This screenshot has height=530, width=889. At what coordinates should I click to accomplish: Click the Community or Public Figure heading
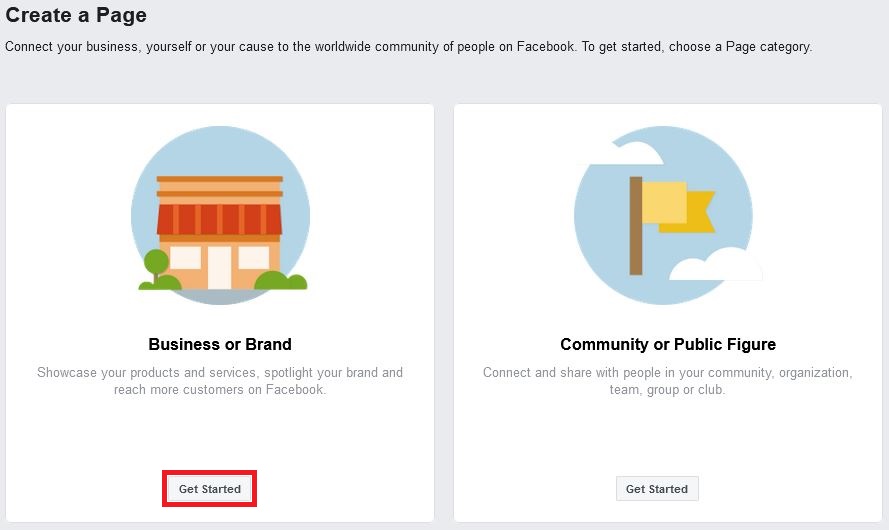pos(668,344)
